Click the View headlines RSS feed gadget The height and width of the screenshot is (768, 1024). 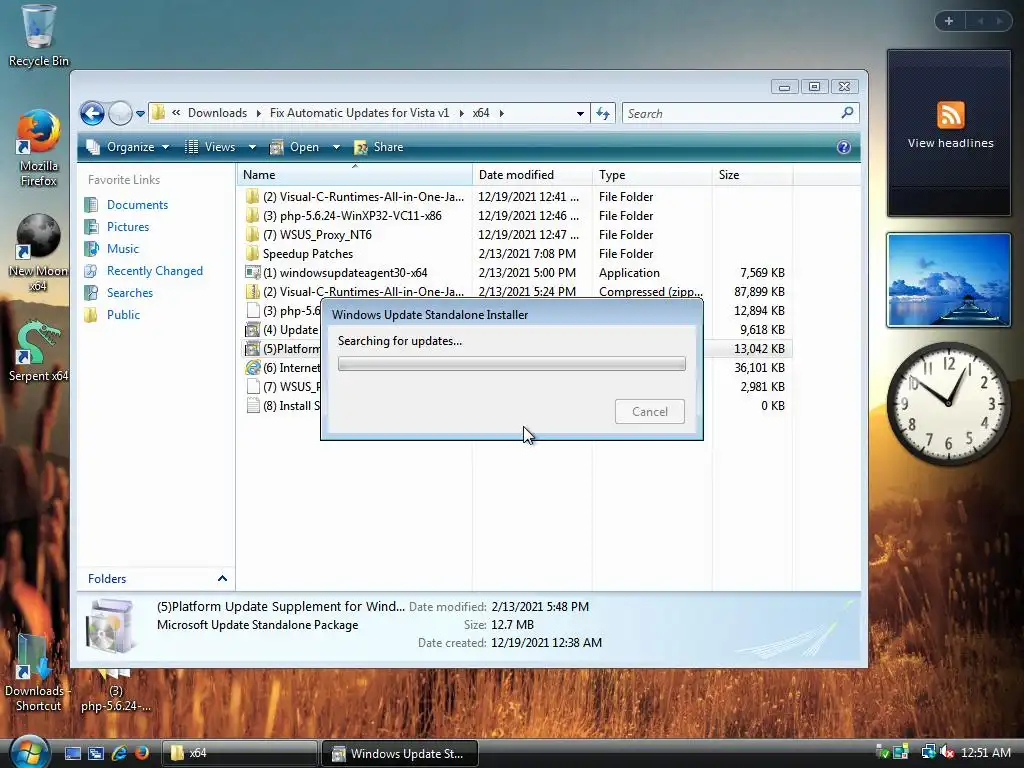coord(949,133)
